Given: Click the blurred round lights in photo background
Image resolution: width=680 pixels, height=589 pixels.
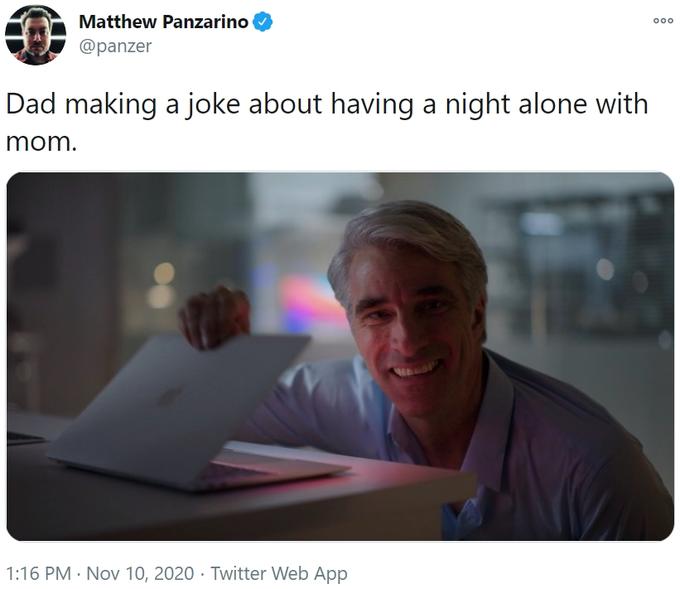Looking at the screenshot, I should coord(163,285).
